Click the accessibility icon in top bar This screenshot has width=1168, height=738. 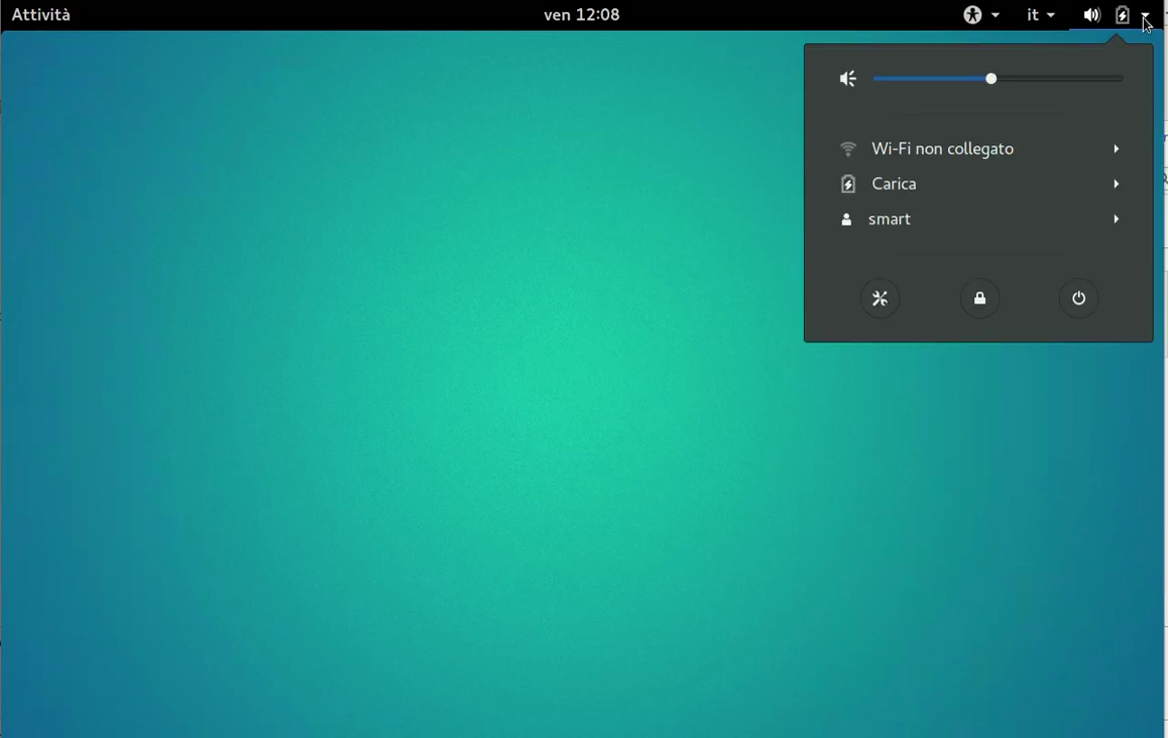pyautogui.click(x=972, y=15)
